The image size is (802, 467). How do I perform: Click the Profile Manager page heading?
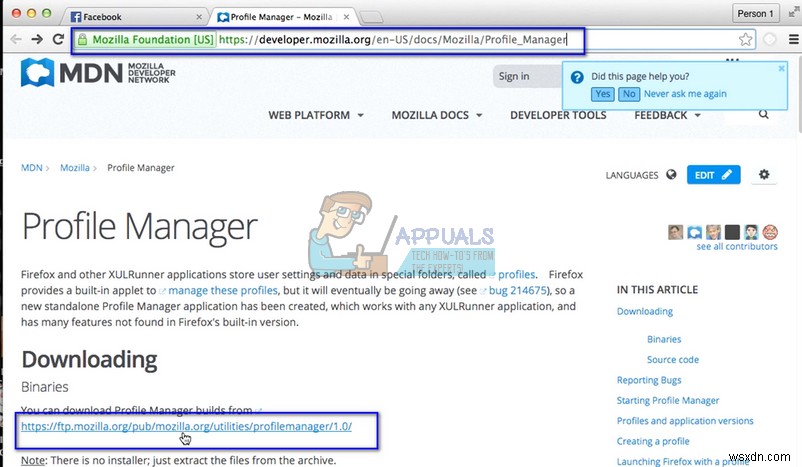pyautogui.click(x=139, y=227)
